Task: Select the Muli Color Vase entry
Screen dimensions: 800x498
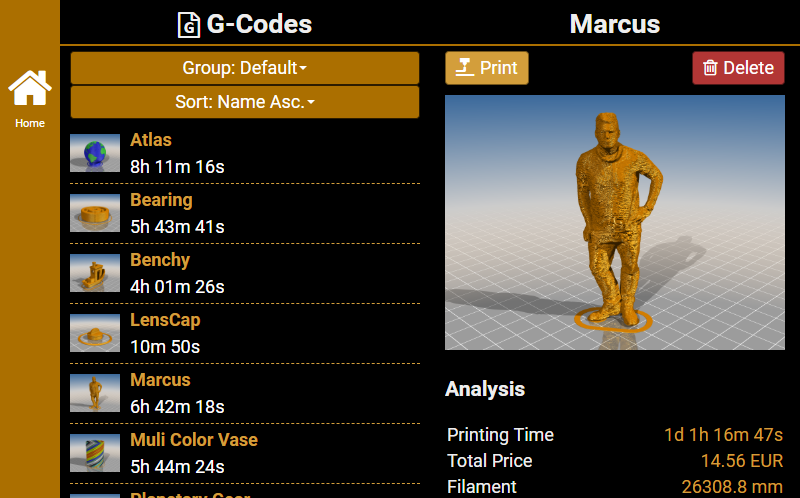Action: coord(194,440)
